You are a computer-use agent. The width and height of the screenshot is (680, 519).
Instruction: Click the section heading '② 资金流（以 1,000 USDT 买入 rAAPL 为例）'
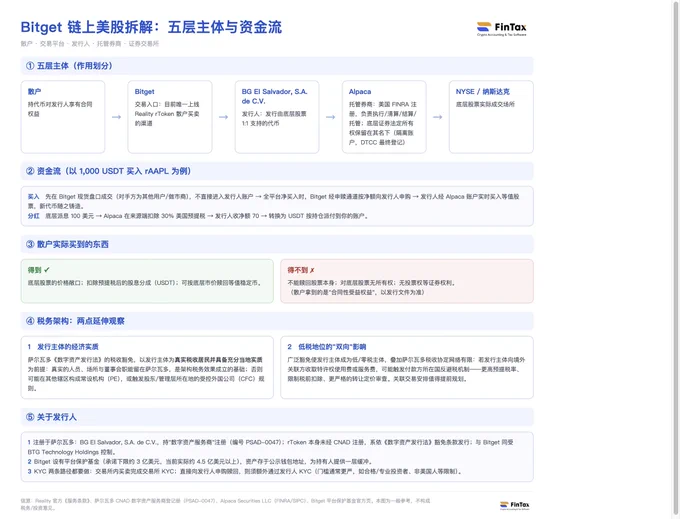pyautogui.click(x=108, y=171)
